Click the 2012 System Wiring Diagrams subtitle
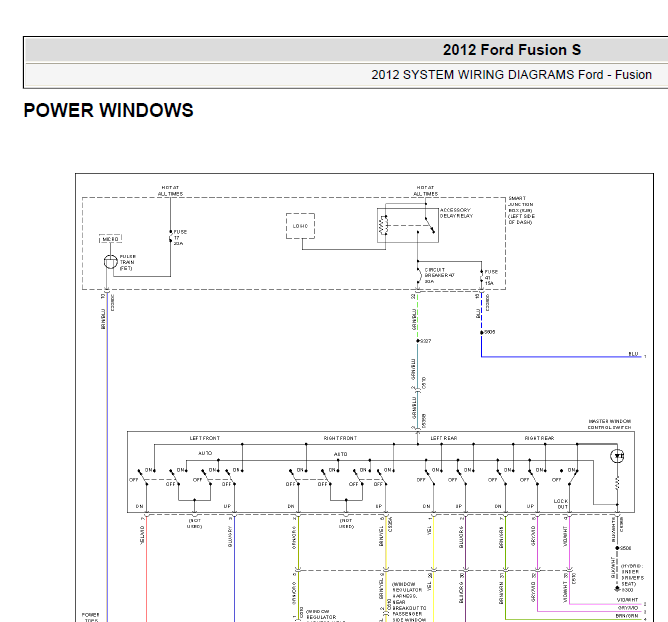 (511, 75)
